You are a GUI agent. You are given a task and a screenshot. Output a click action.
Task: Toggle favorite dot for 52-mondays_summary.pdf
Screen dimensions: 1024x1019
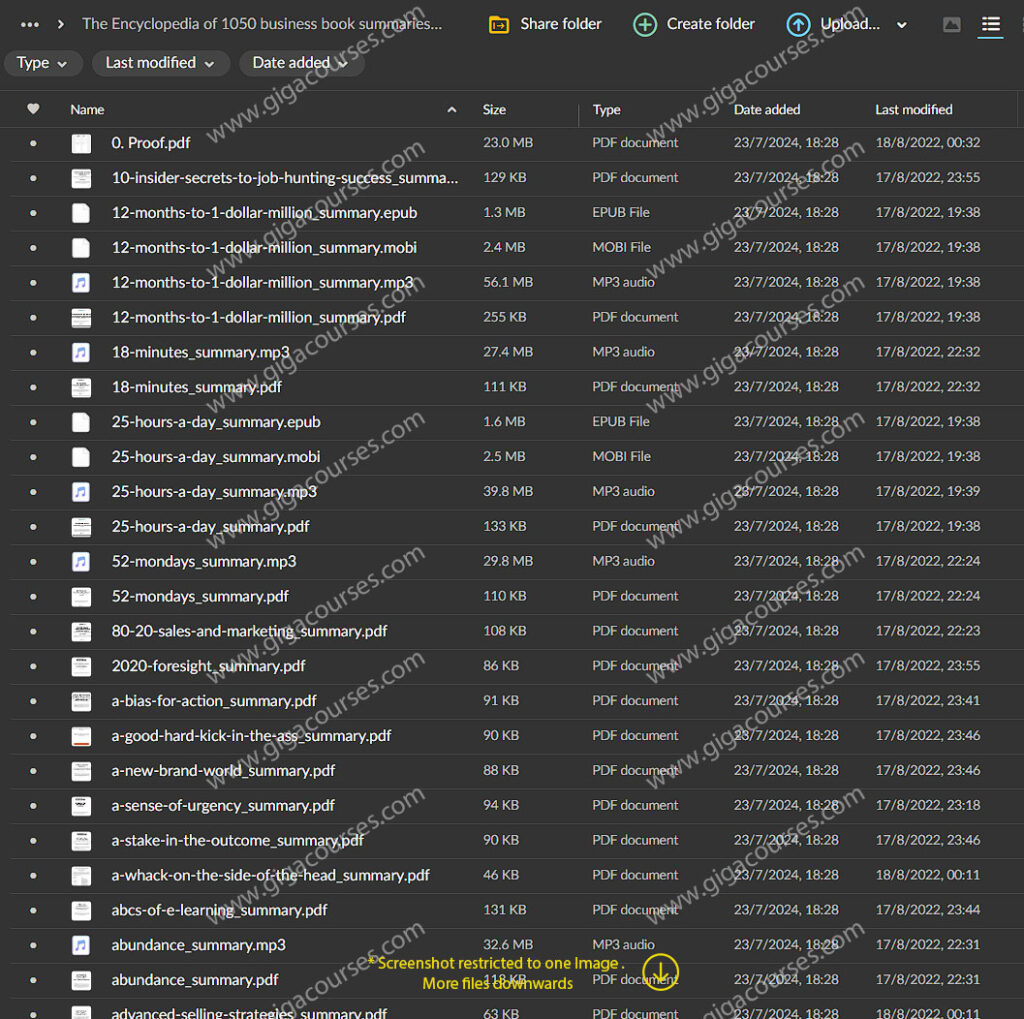pyautogui.click(x=33, y=596)
